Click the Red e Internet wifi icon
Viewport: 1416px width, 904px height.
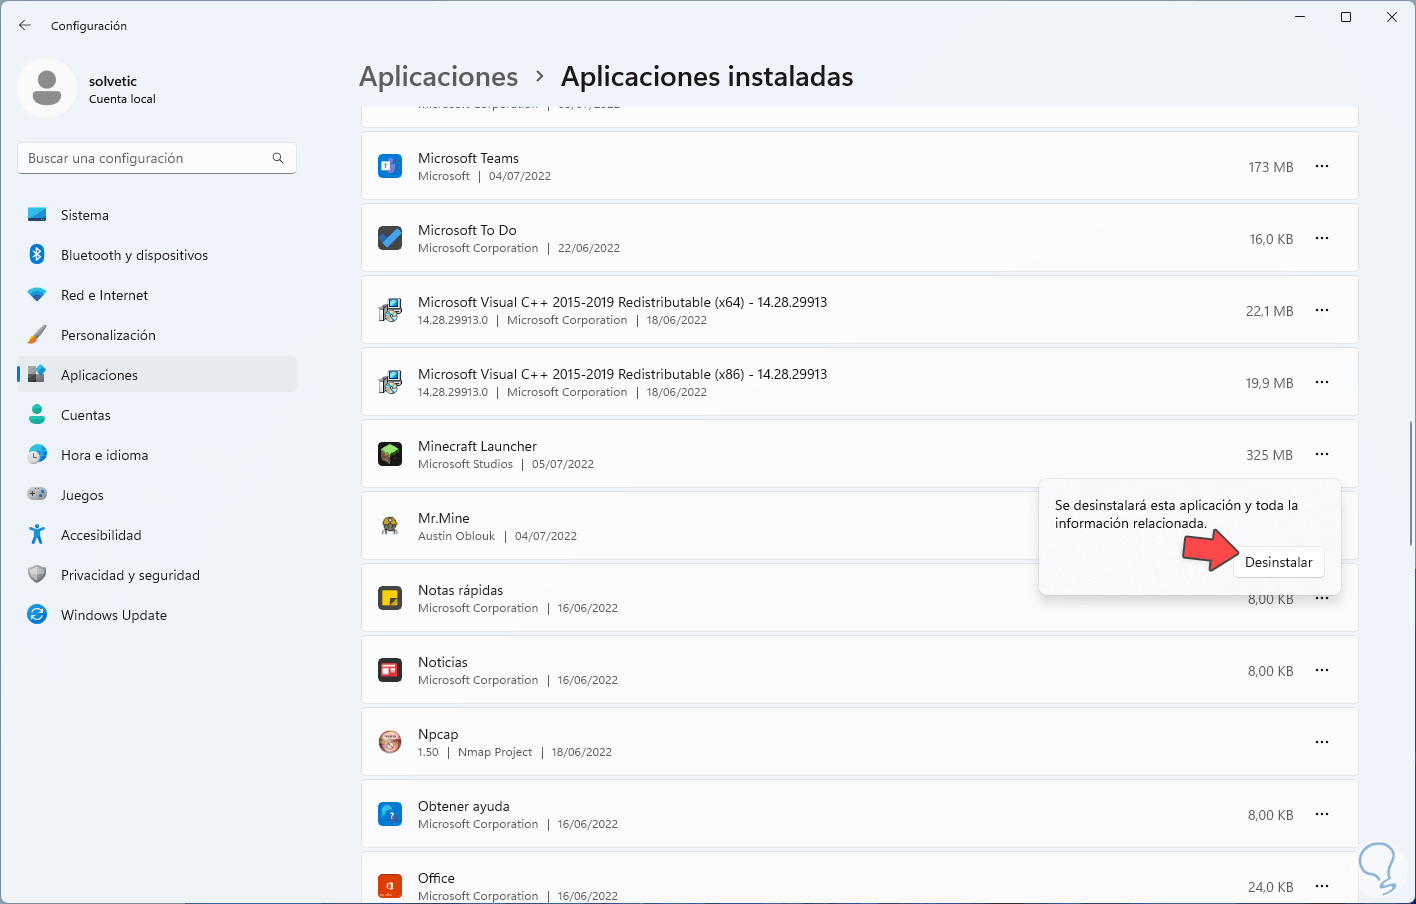pos(37,295)
